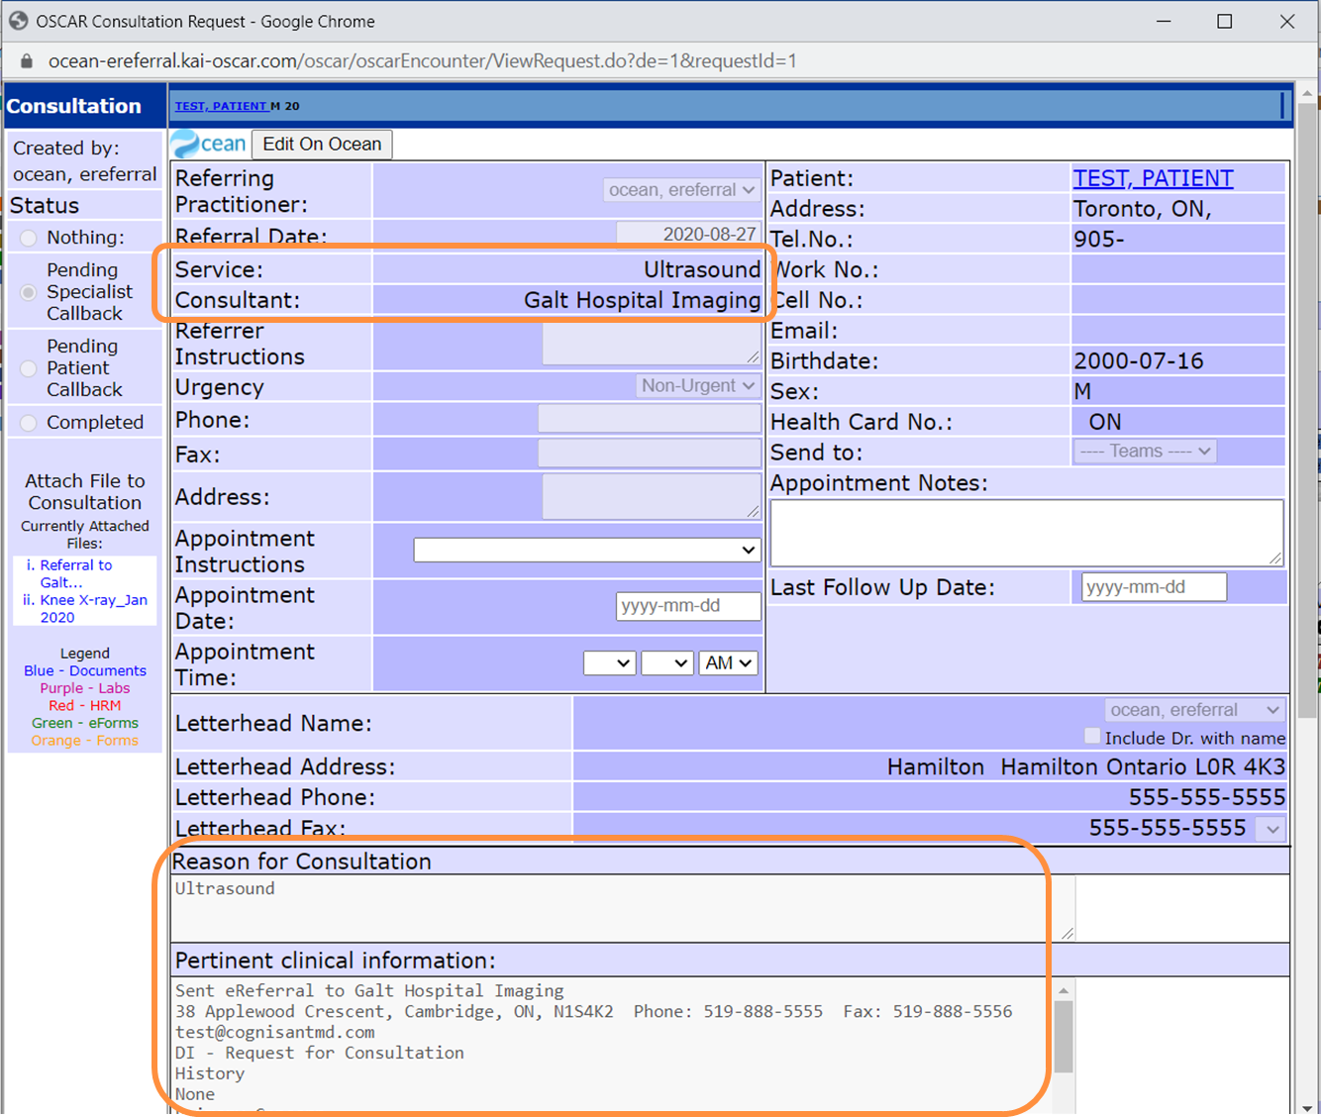Open TEST, PATIENT link in Patient field

click(x=1153, y=178)
